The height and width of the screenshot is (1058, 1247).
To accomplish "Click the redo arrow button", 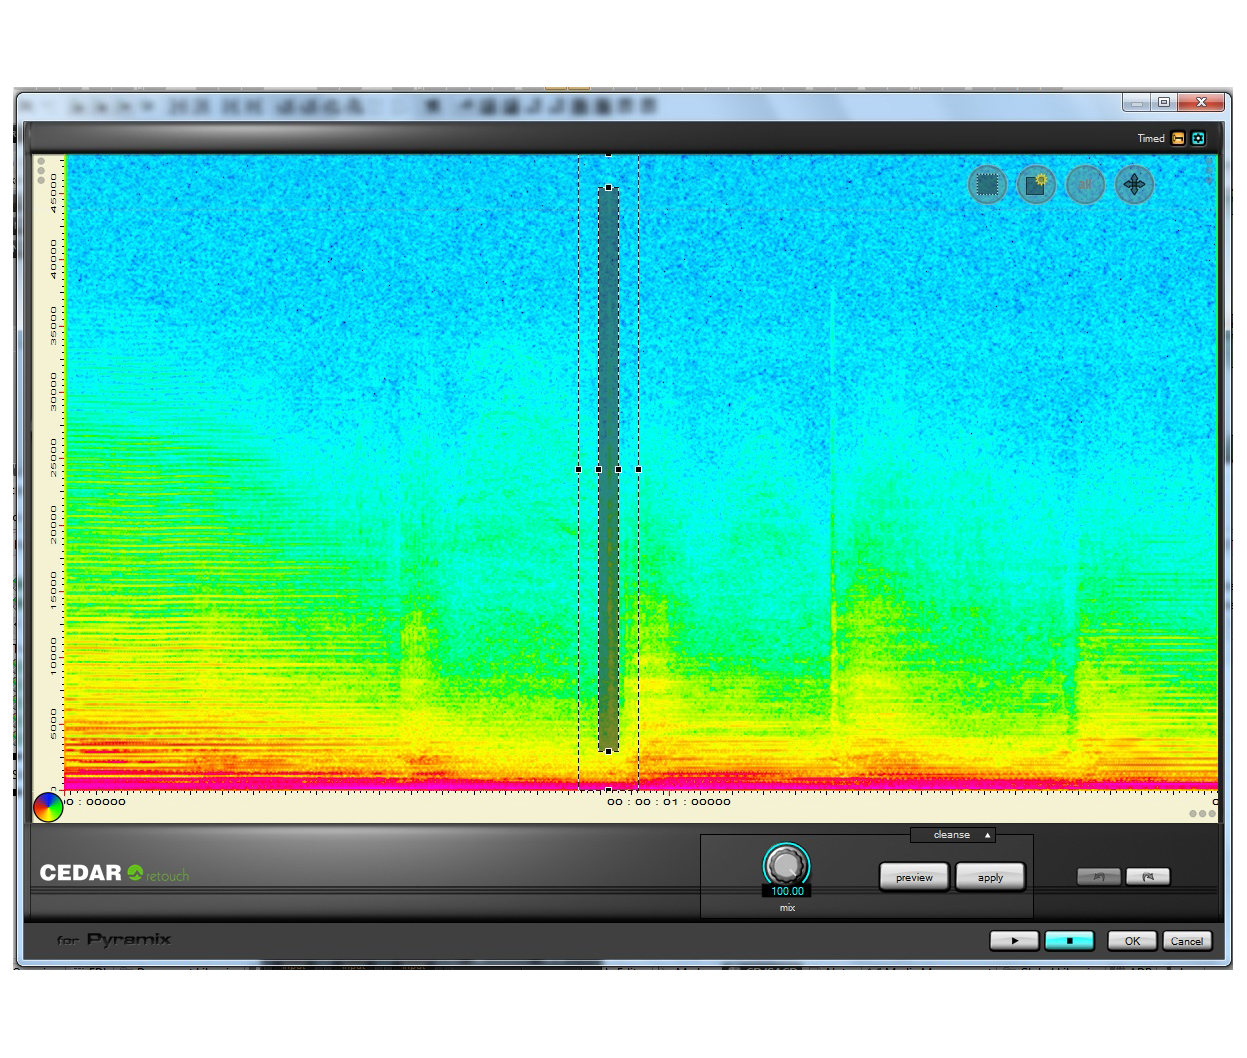I will pos(1147,877).
